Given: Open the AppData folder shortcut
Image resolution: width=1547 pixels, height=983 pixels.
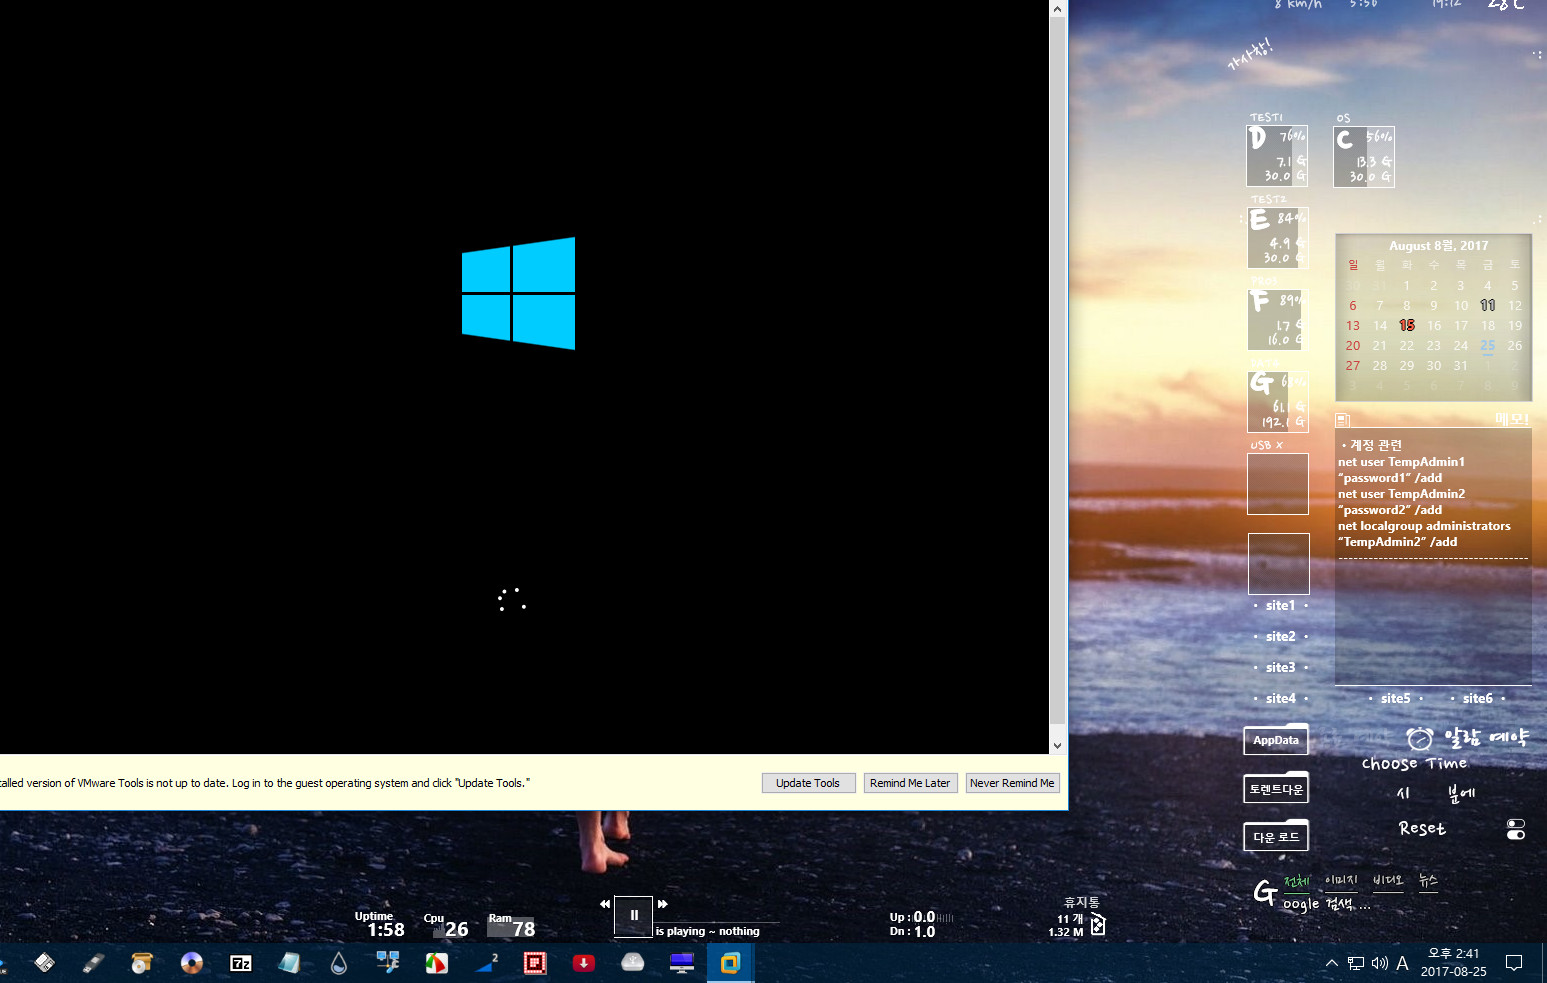Looking at the screenshot, I should tap(1276, 739).
